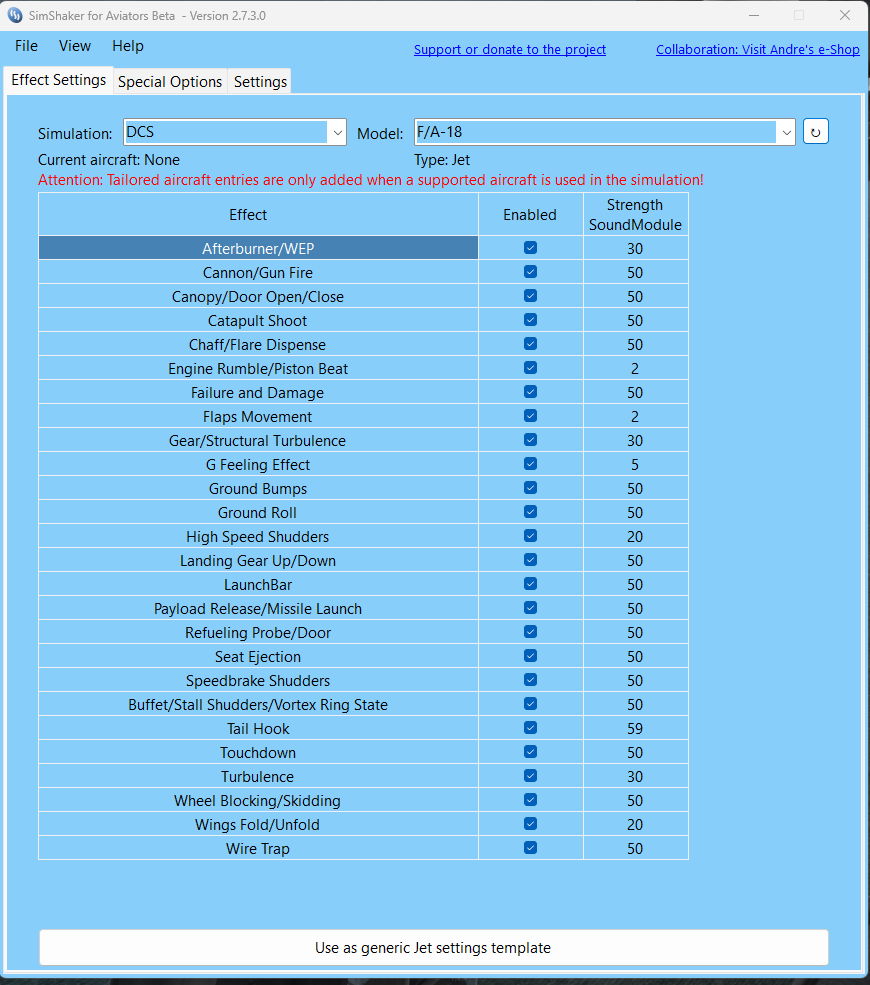
Task: Toggle Canopy/Door Open/Close effect checkbox
Action: coord(530,296)
